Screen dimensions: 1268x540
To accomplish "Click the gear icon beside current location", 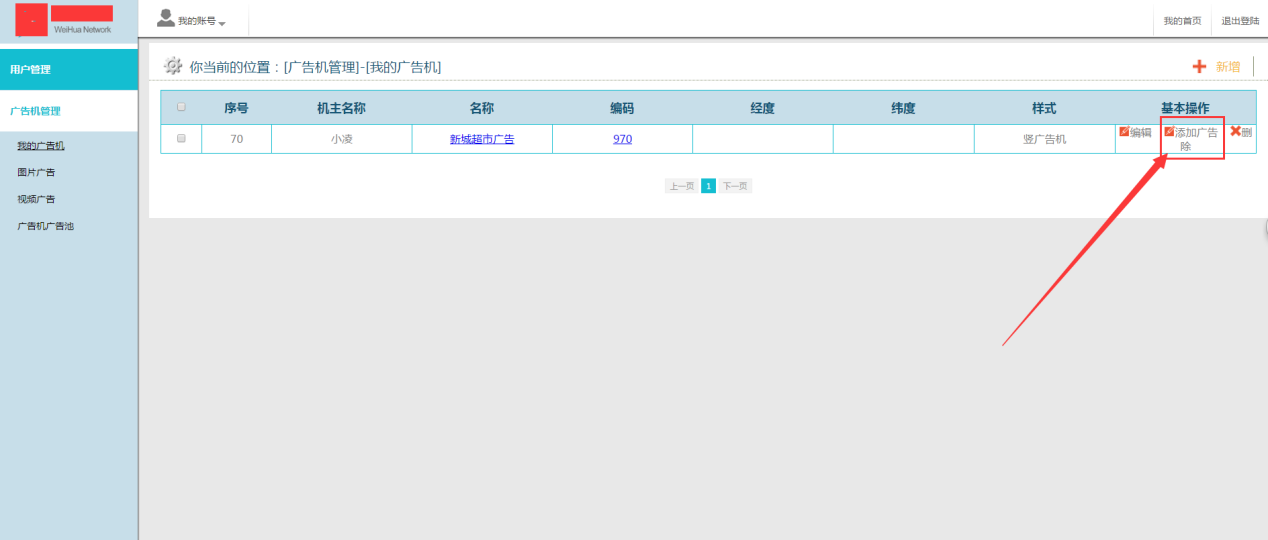I will pyautogui.click(x=173, y=66).
